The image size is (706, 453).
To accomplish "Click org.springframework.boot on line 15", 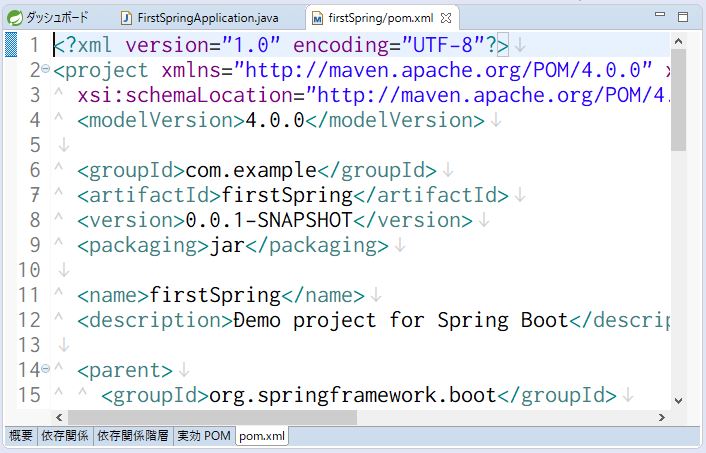I will (353, 395).
